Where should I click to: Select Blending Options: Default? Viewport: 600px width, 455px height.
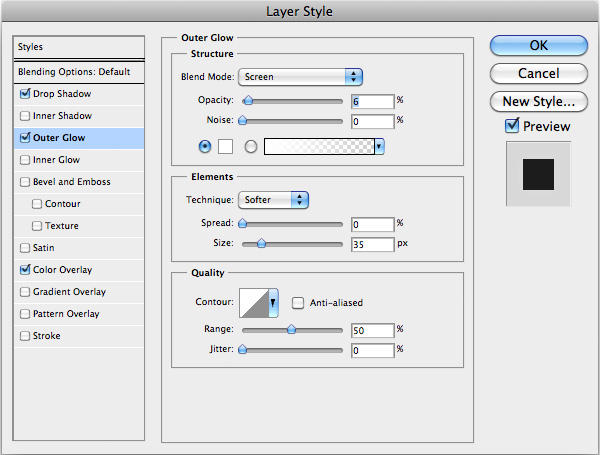pos(78,72)
